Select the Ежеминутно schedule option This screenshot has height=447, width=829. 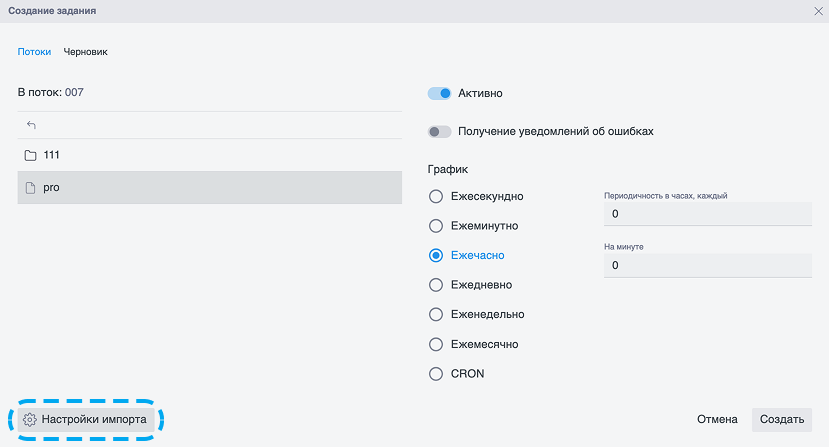[436, 226]
